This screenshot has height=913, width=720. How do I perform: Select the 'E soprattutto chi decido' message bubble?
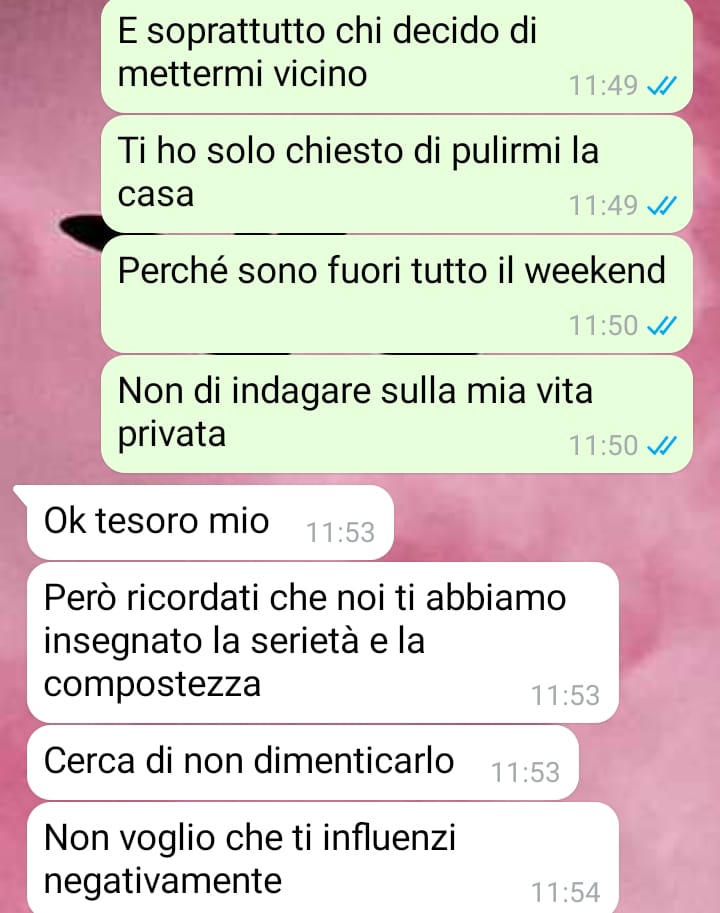(x=397, y=55)
